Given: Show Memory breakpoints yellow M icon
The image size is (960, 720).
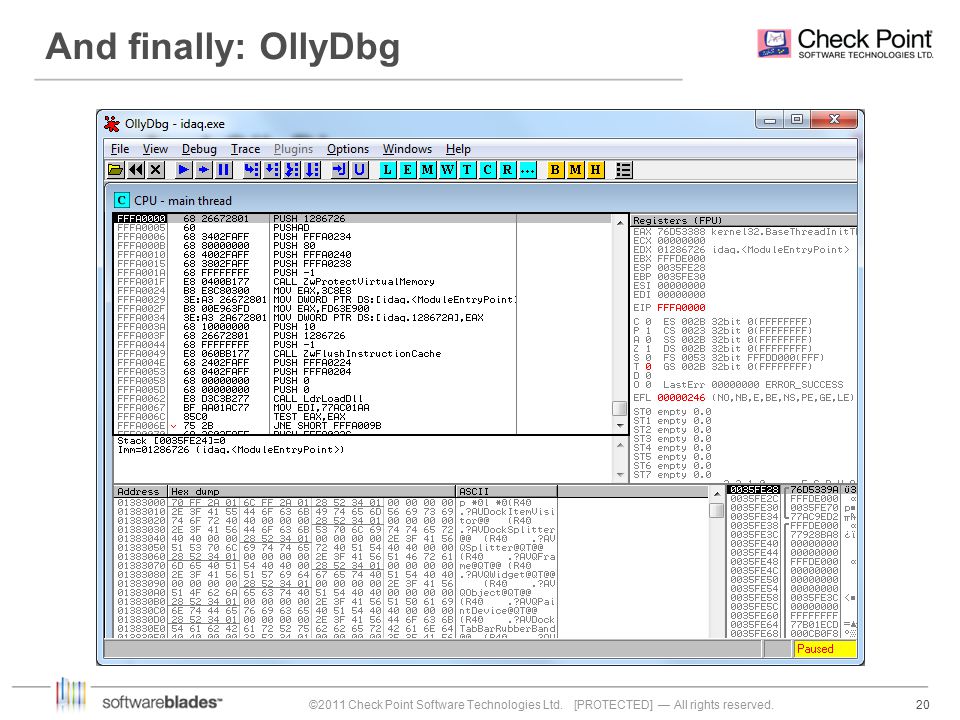Looking at the screenshot, I should click(575, 170).
